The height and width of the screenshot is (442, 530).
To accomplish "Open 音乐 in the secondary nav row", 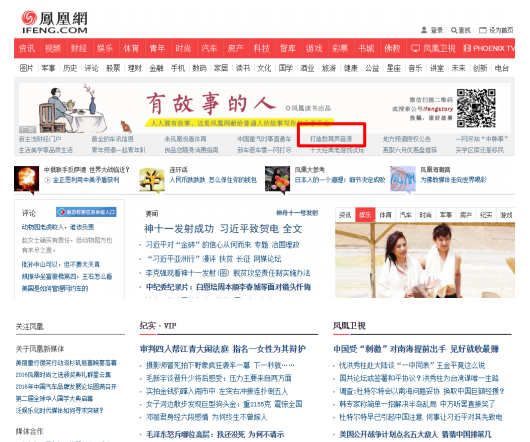I will [415, 68].
